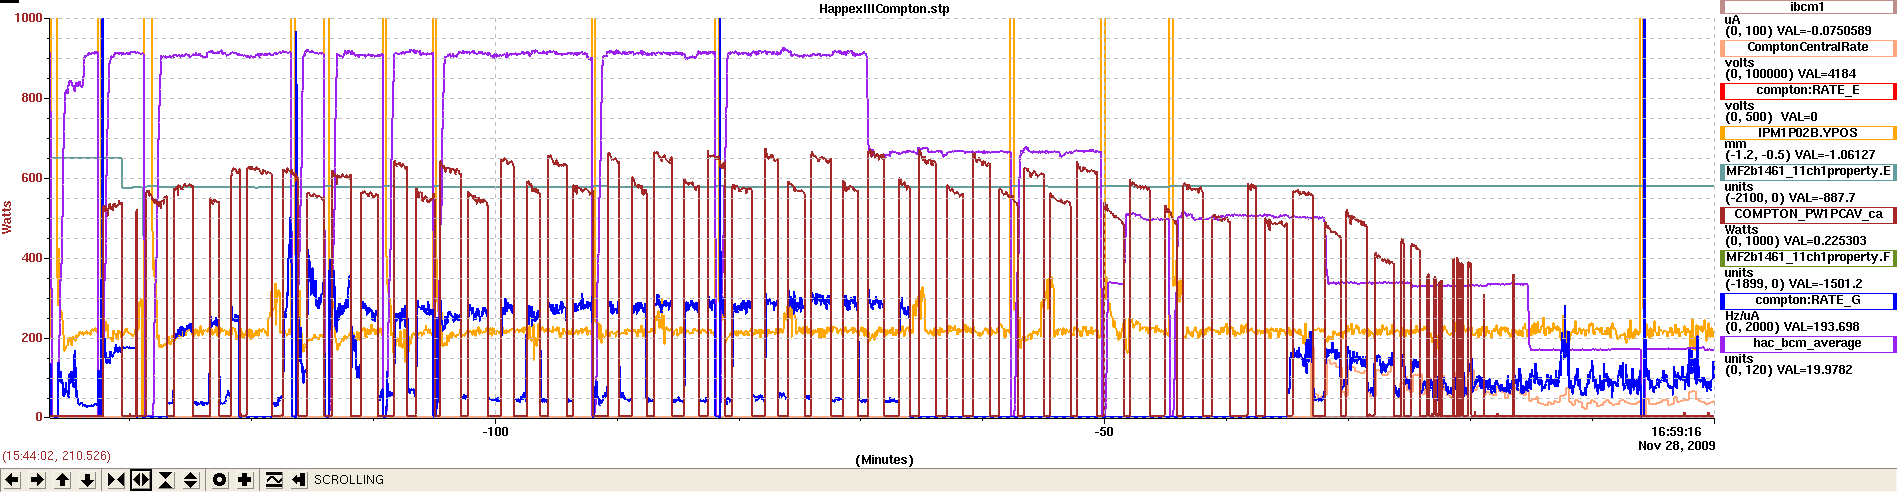This screenshot has width=1897, height=492.
Task: Select the MF2b1461_11ch1property.E legend entry
Action: coord(1807,171)
